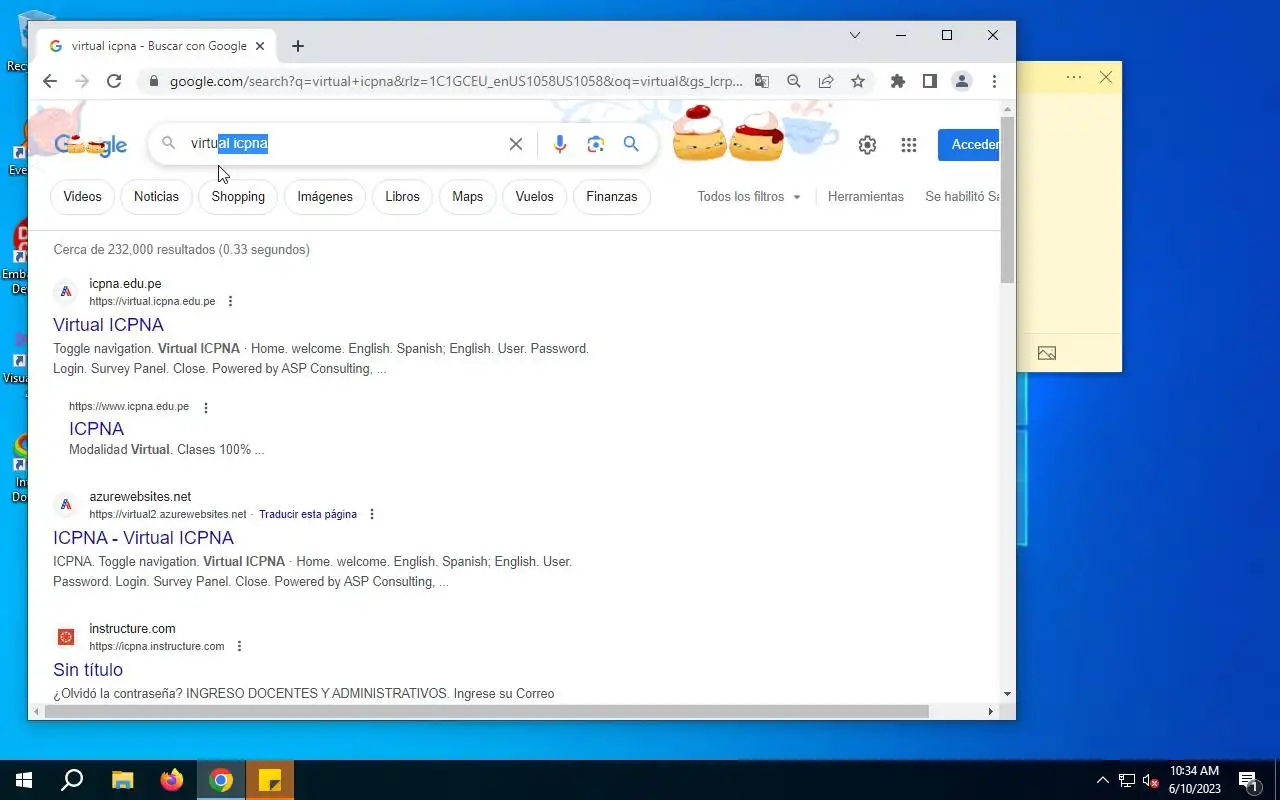Filter results by Videos
Viewport: 1280px width, 800px height.
[83, 197]
